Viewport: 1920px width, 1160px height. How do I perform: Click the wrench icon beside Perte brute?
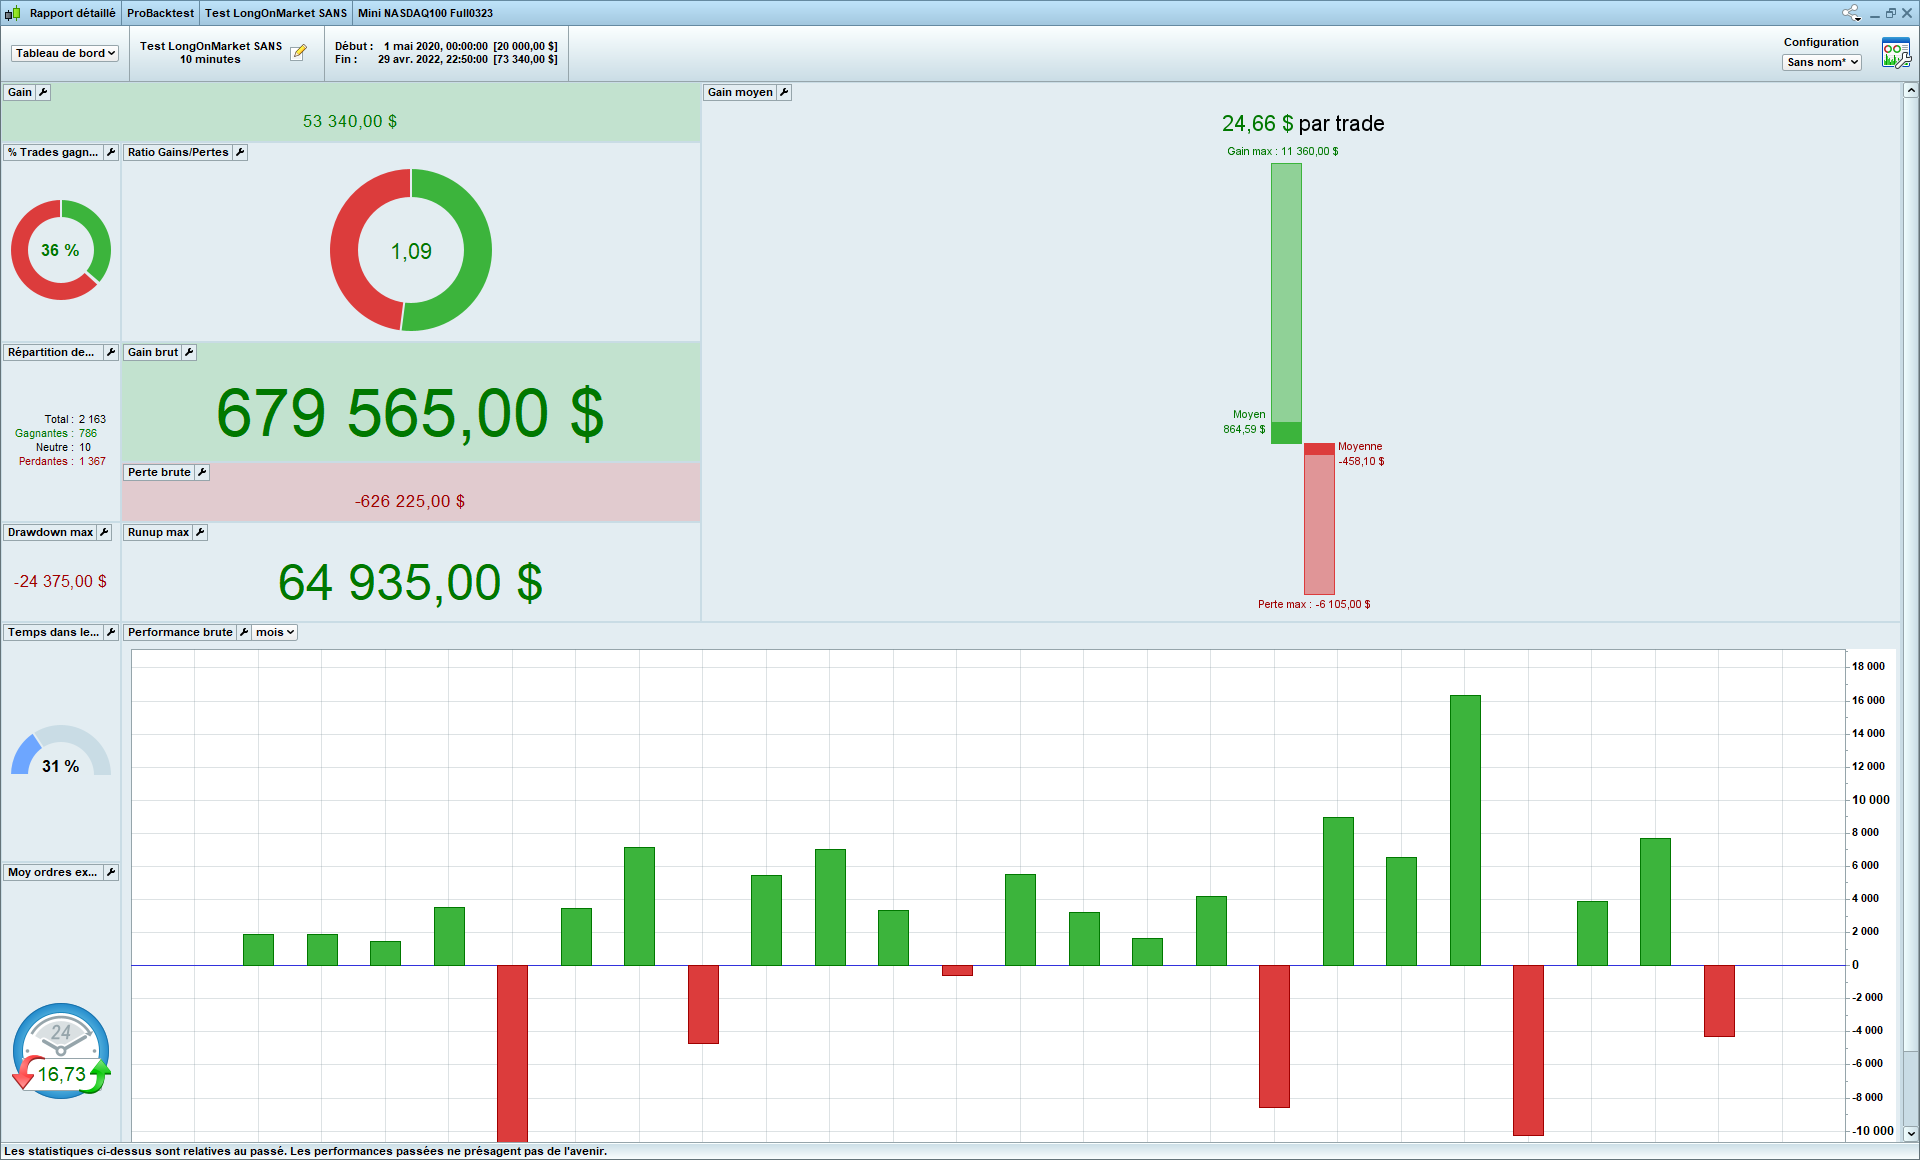[201, 472]
